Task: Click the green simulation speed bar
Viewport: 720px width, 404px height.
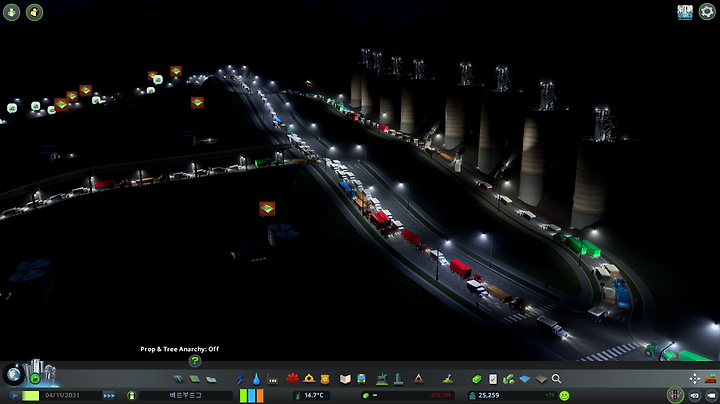Action: click(31, 395)
